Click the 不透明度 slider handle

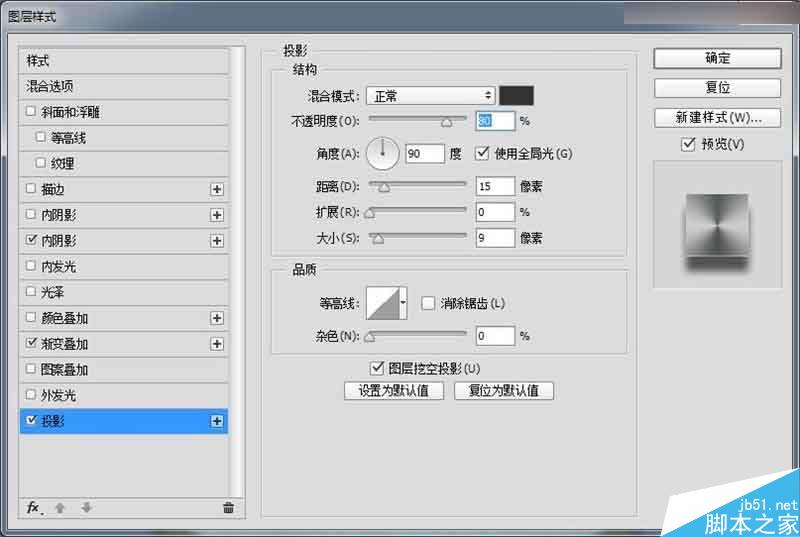[x=446, y=122]
